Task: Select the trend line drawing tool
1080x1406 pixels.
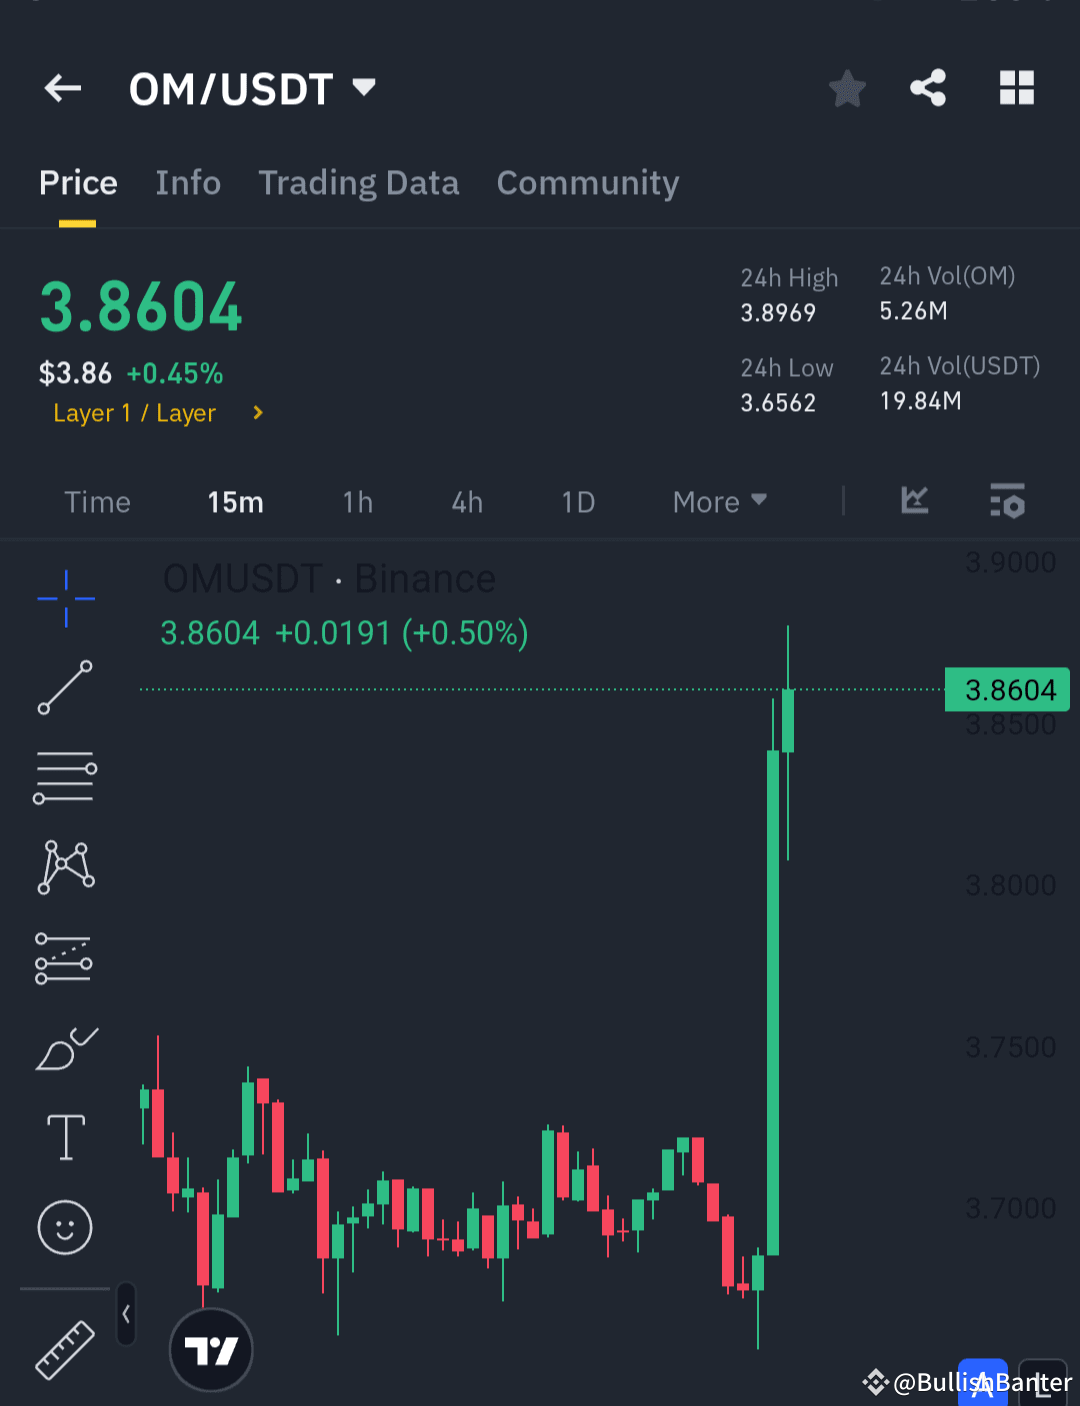Action: point(64,688)
